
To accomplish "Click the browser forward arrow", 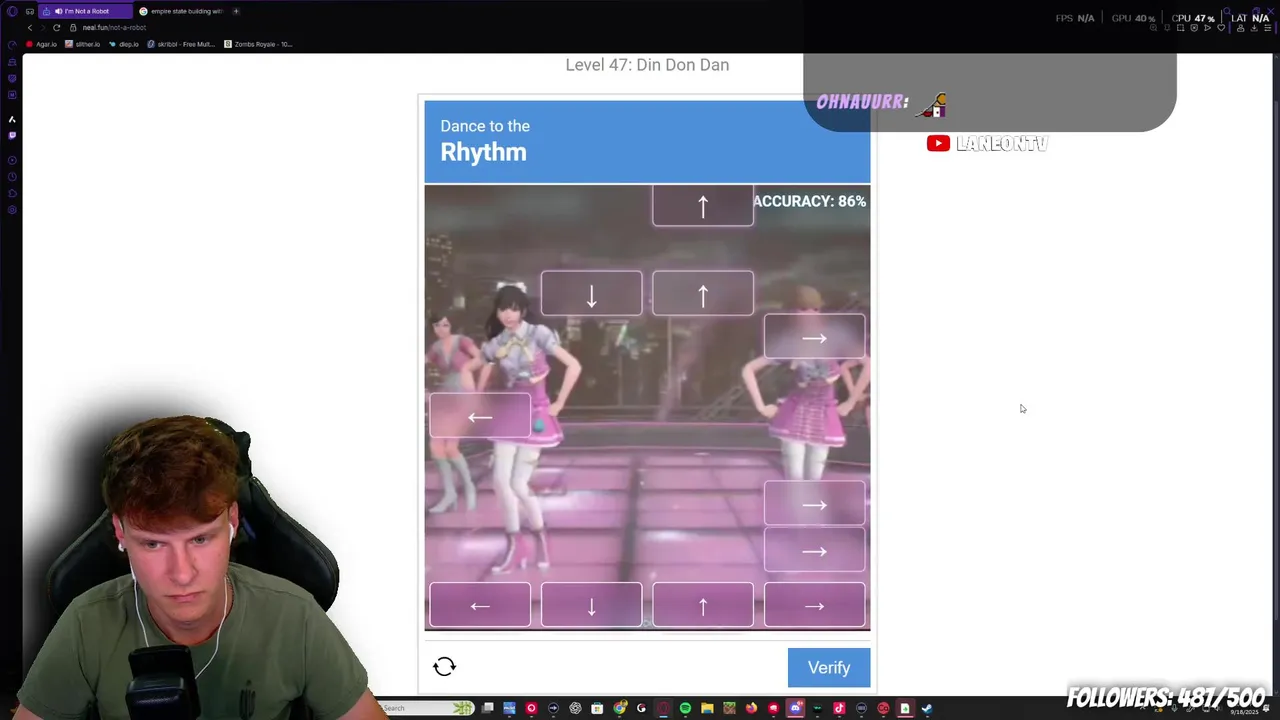I will [x=43, y=27].
